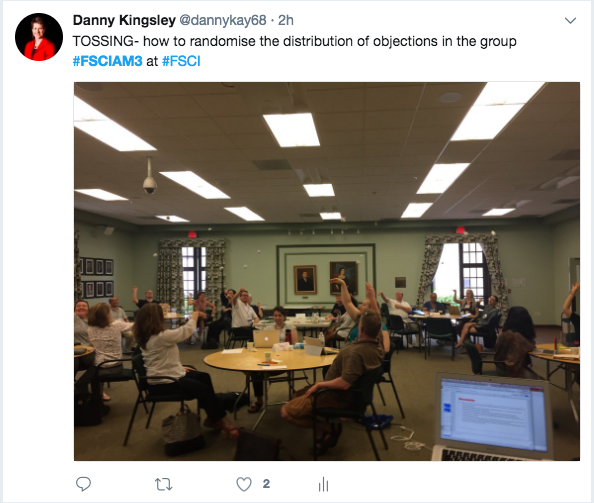Open Danny Kingsley's profile avatar
Screen dimensions: 594x503
coord(39,37)
